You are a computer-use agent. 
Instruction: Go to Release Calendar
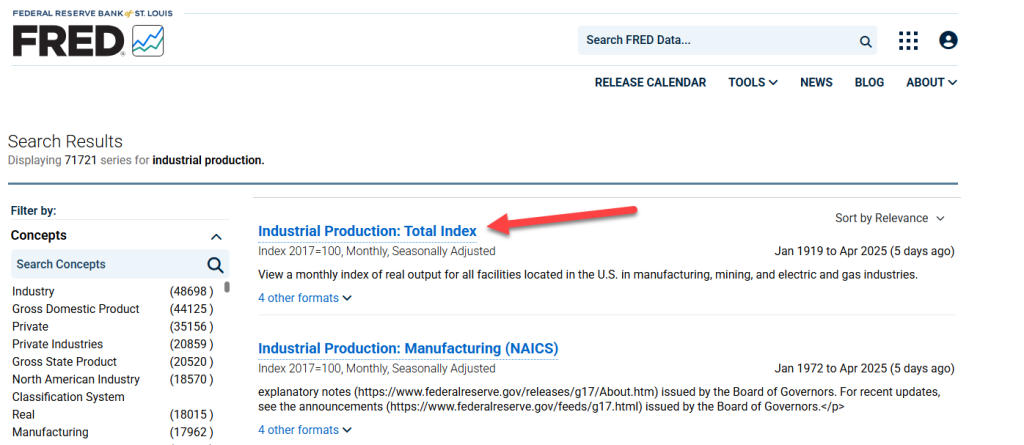pos(650,82)
